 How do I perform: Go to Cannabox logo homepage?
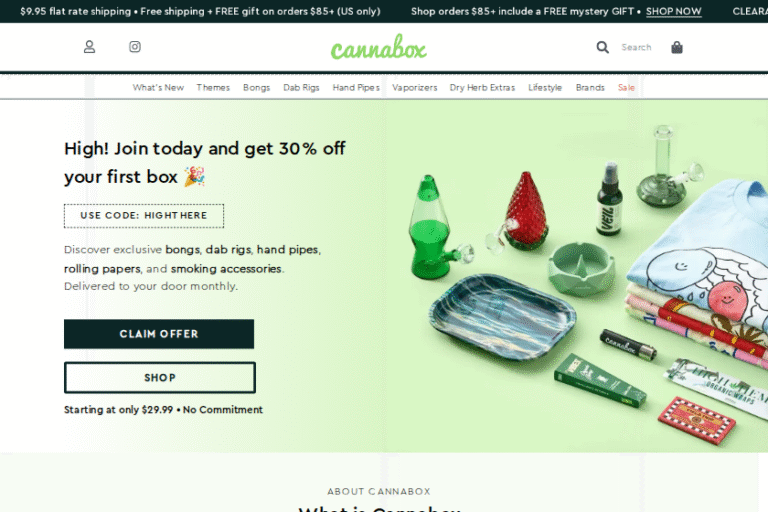(379, 48)
